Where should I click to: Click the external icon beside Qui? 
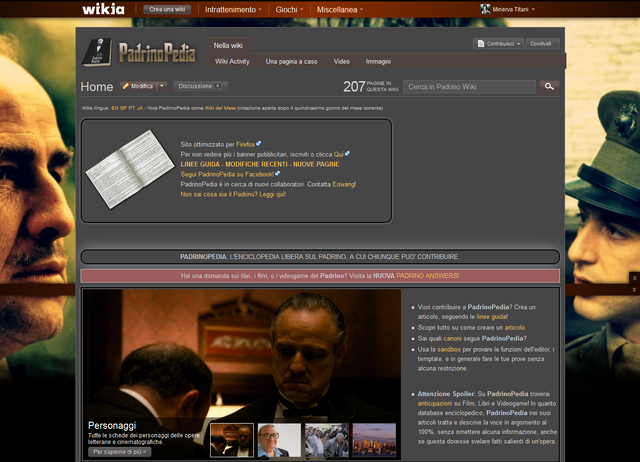(x=347, y=153)
